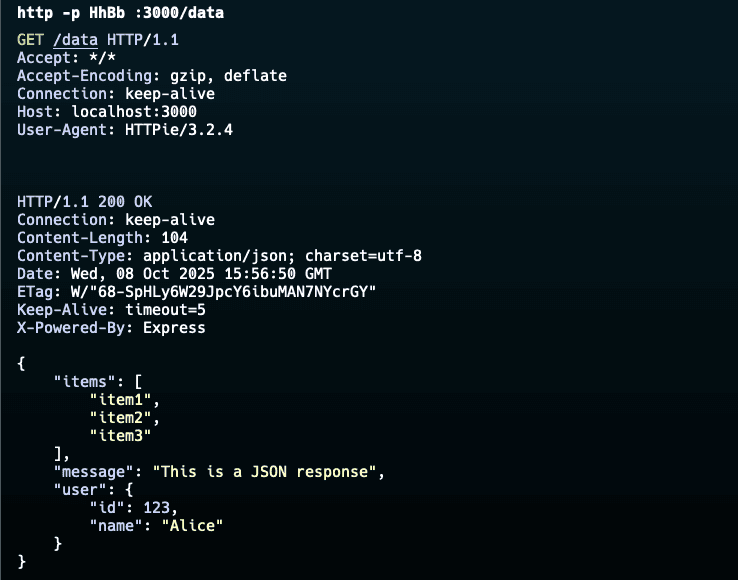Click the User-Agent HTTPie/3.2.4 header

(125, 129)
